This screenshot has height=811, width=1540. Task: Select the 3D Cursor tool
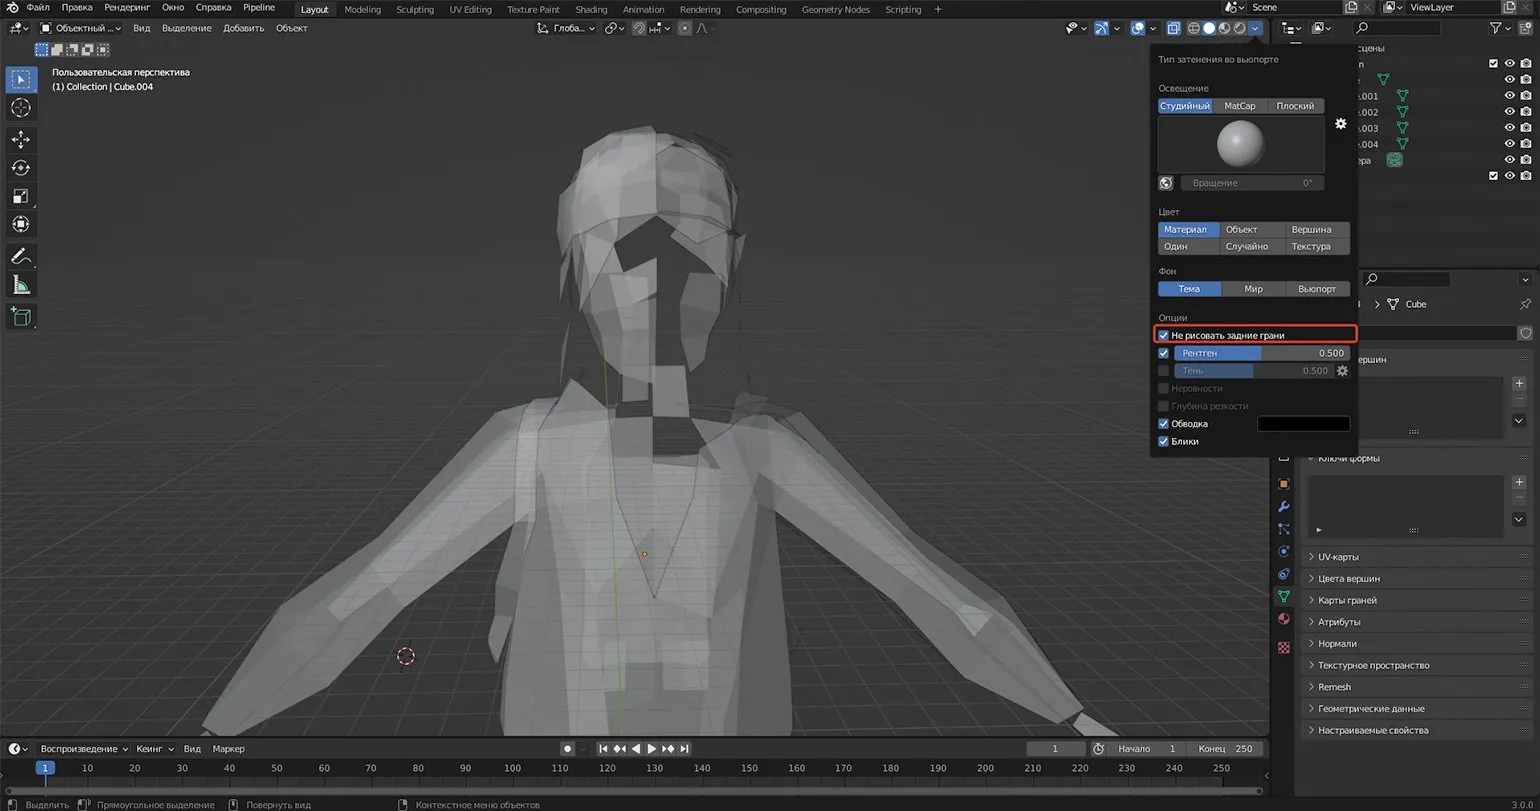coord(20,108)
